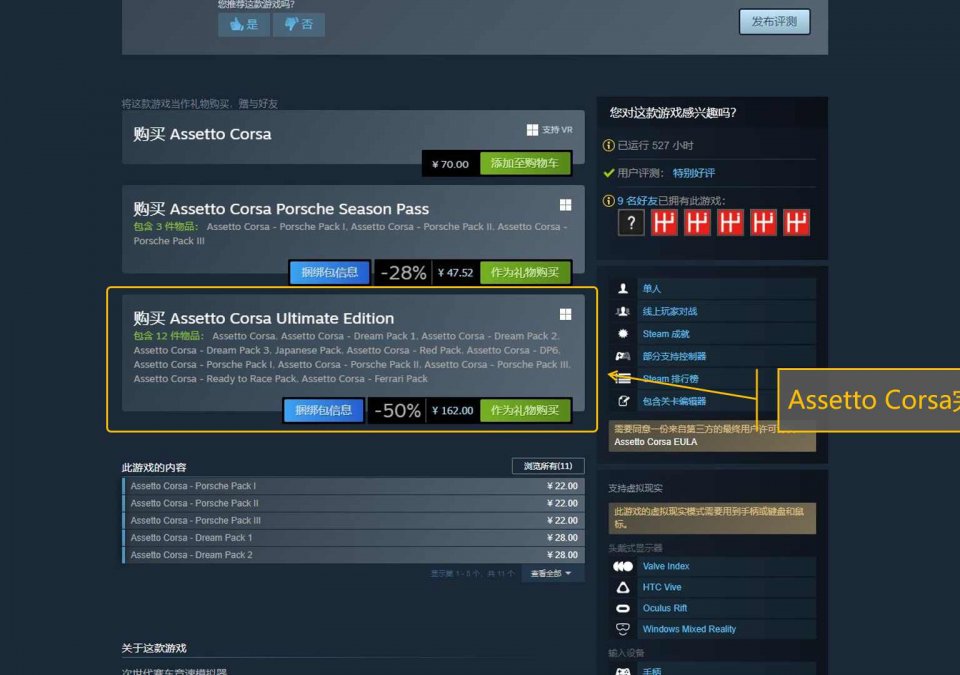Click the 包含 12 件物品 label

(168, 336)
